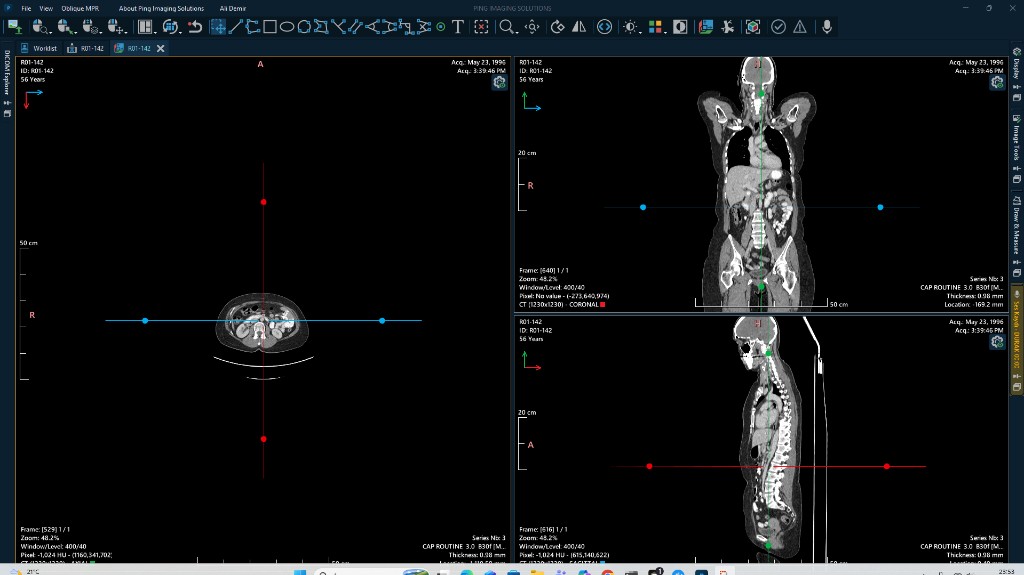The width and height of the screenshot is (1024, 575).
Task: Open axial viewport settings gear
Action: click(x=500, y=82)
